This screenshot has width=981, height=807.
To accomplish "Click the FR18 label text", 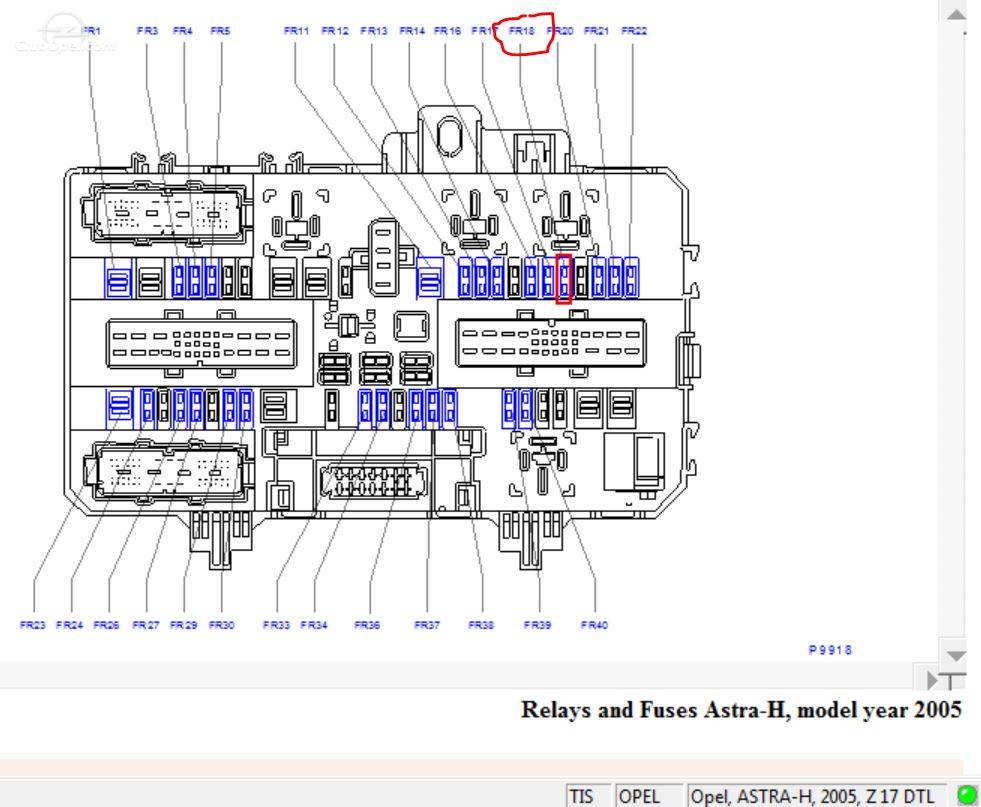I will point(522,30).
